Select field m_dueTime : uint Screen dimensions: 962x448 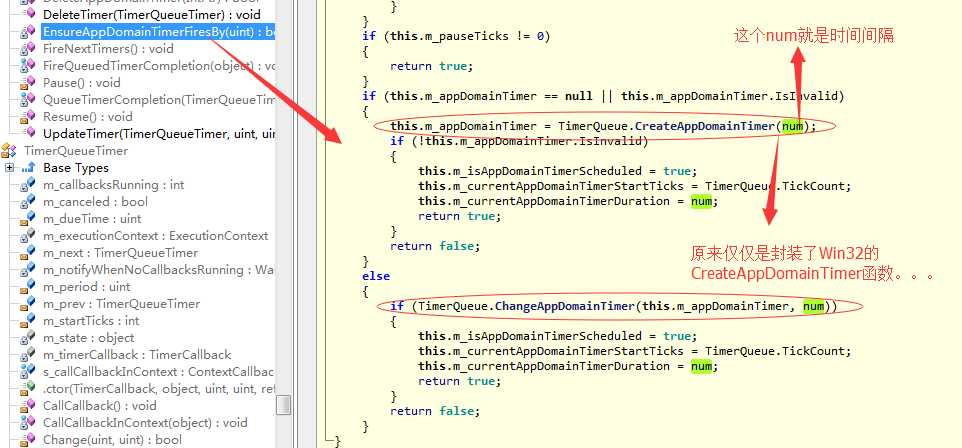coord(92,218)
